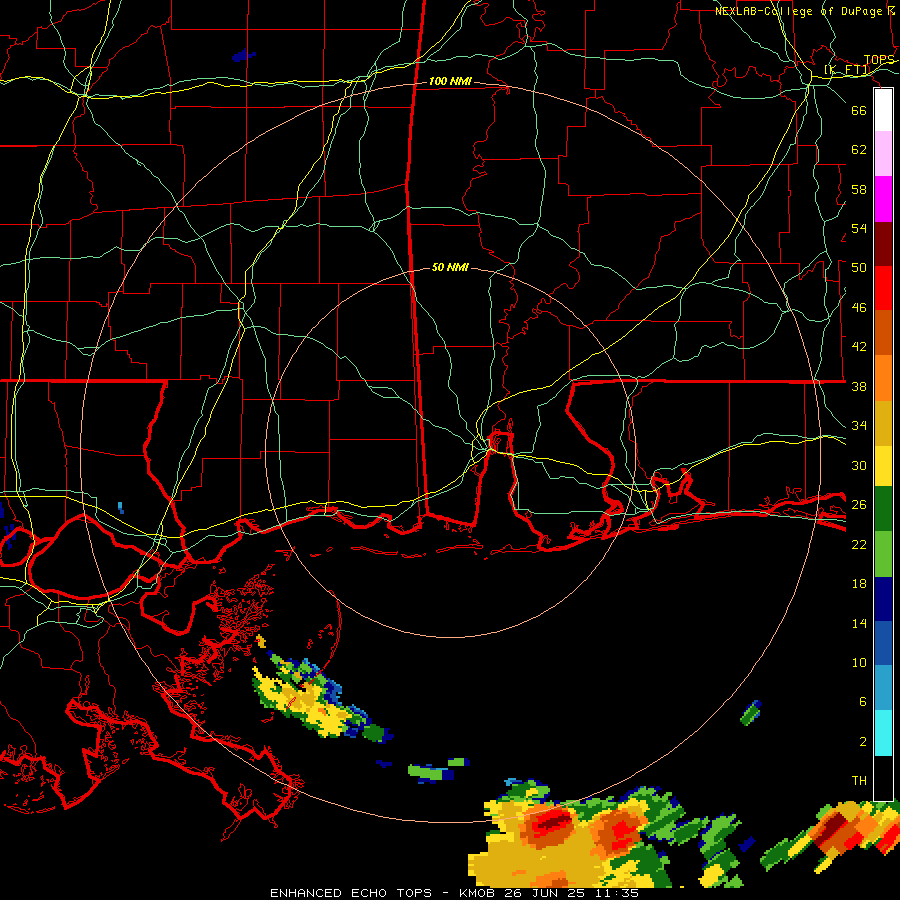Click the gold legend swatch
Image resolution: width=900 pixels, height=900 pixels.
pos(883,423)
